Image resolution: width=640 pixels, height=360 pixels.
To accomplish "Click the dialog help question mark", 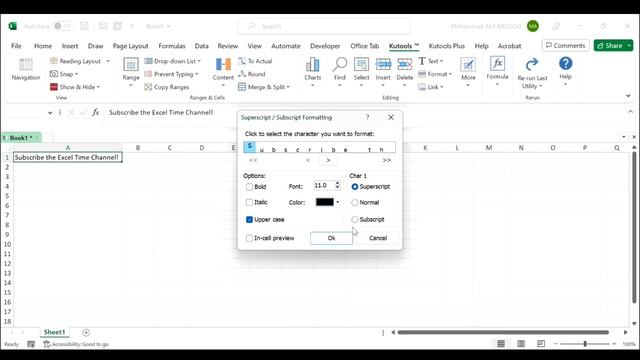I will [367, 117].
